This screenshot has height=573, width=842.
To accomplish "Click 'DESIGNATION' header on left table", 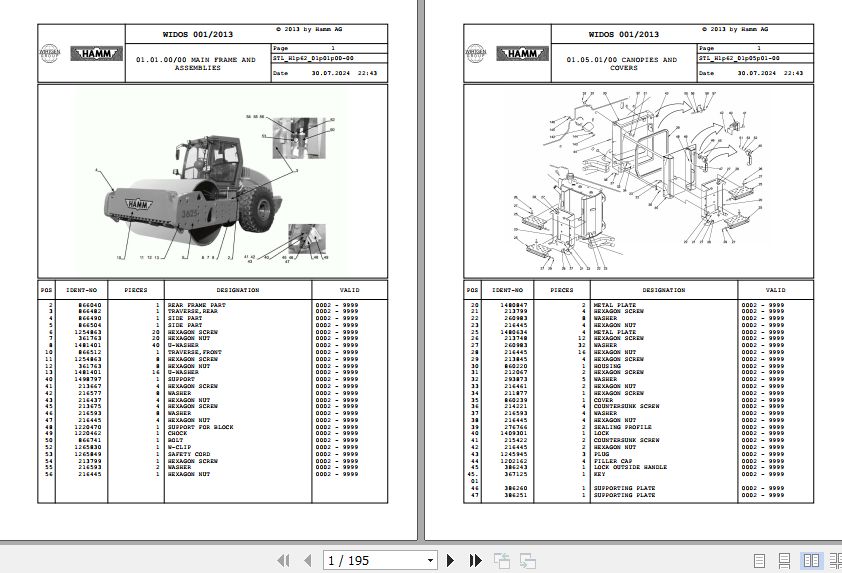I will click(x=238, y=290).
